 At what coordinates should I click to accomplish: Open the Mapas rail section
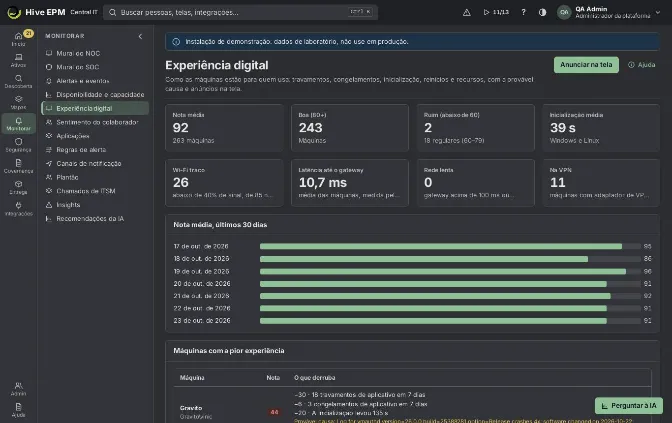coord(18,103)
